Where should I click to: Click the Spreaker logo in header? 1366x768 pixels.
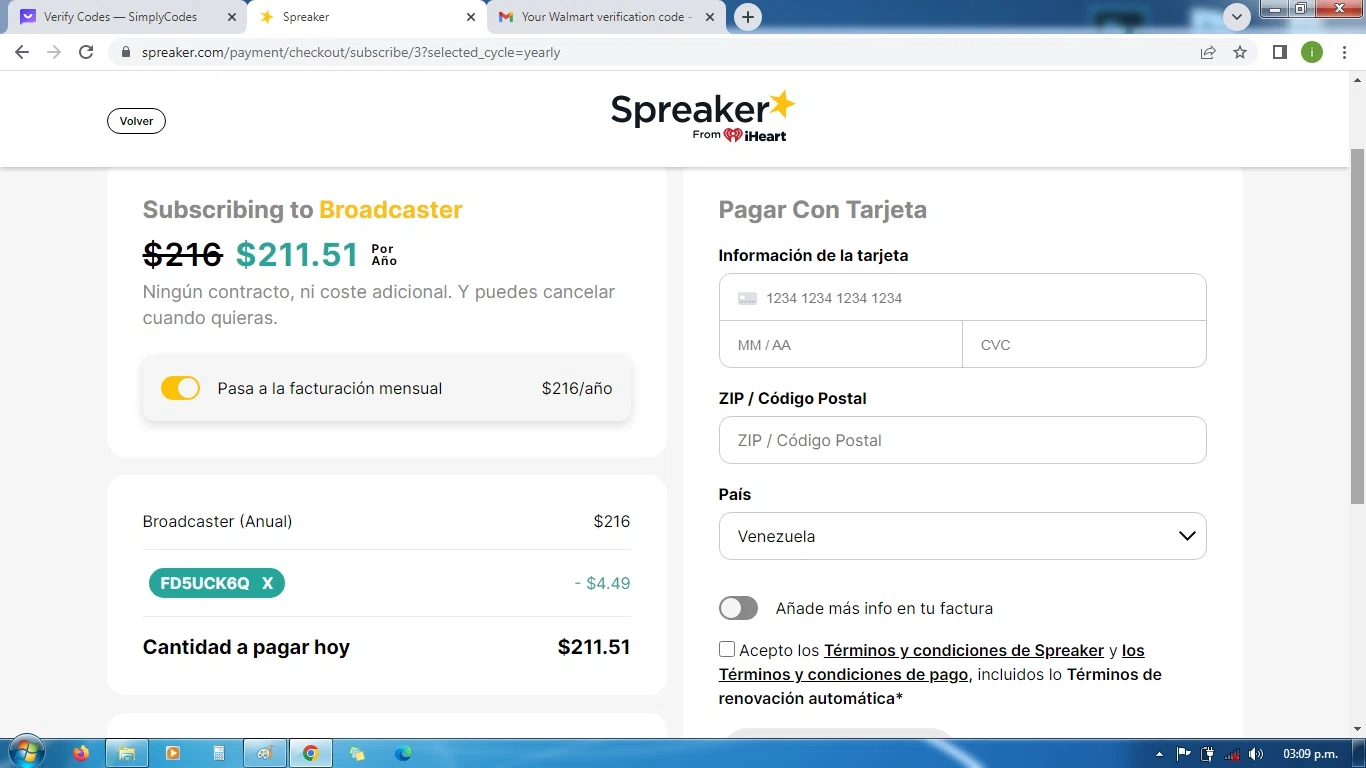703,117
